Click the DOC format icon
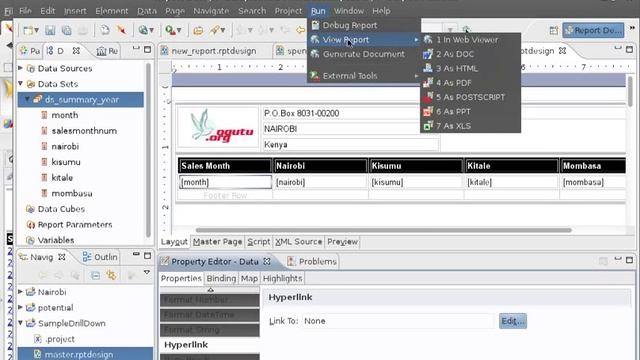This screenshot has width=640, height=360. [x=428, y=54]
